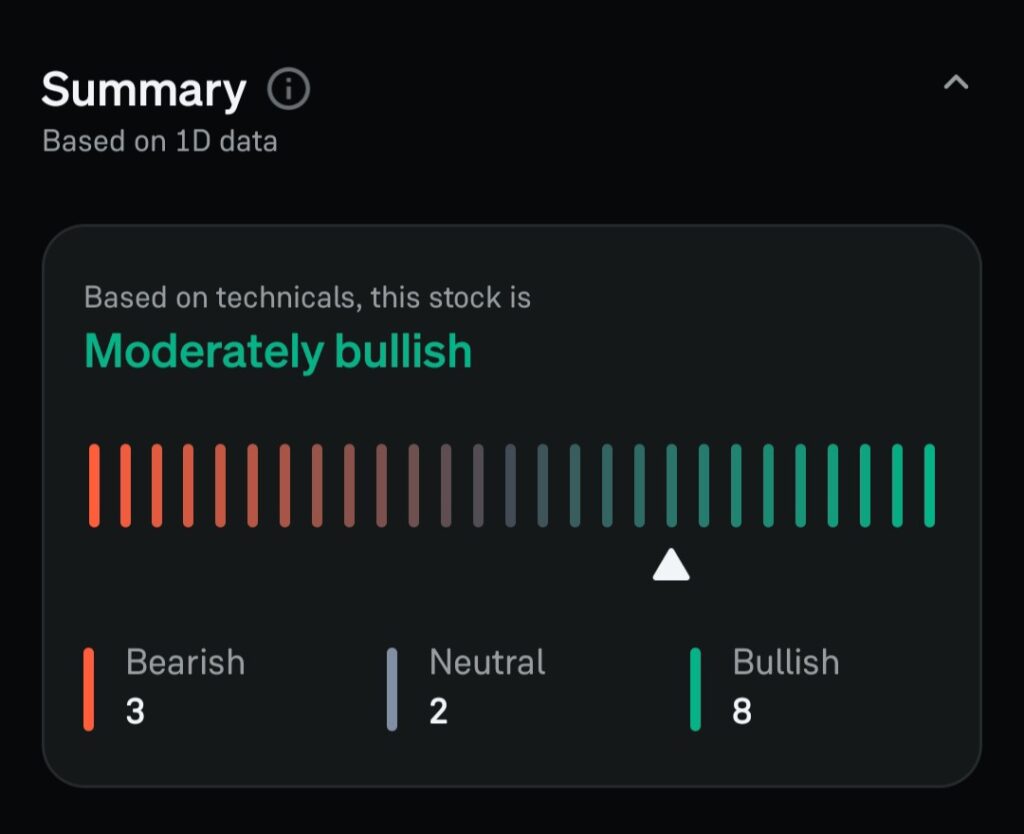Image resolution: width=1024 pixels, height=834 pixels.
Task: Click the Bullish count of 8
Action: [741, 711]
